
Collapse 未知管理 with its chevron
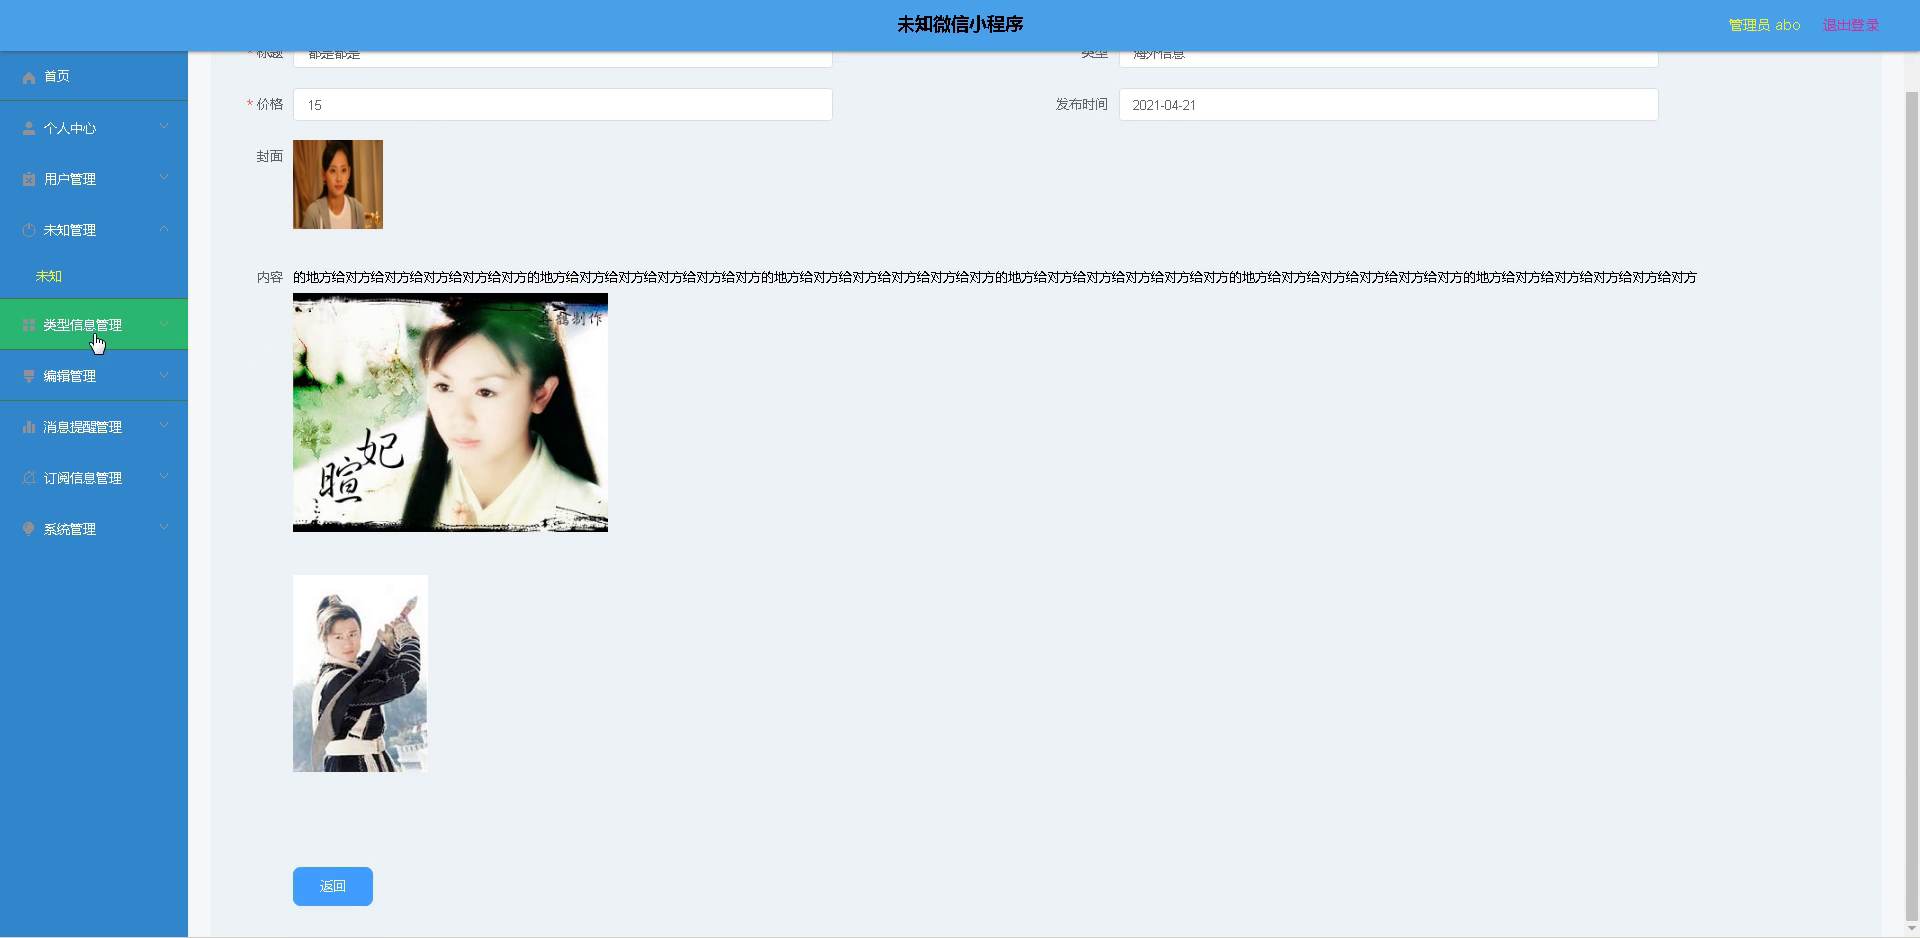[164, 229]
